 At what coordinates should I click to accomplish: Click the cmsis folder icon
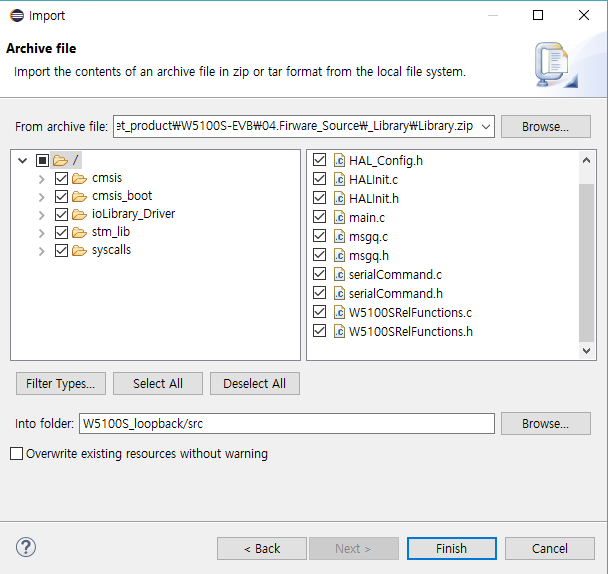(79, 178)
